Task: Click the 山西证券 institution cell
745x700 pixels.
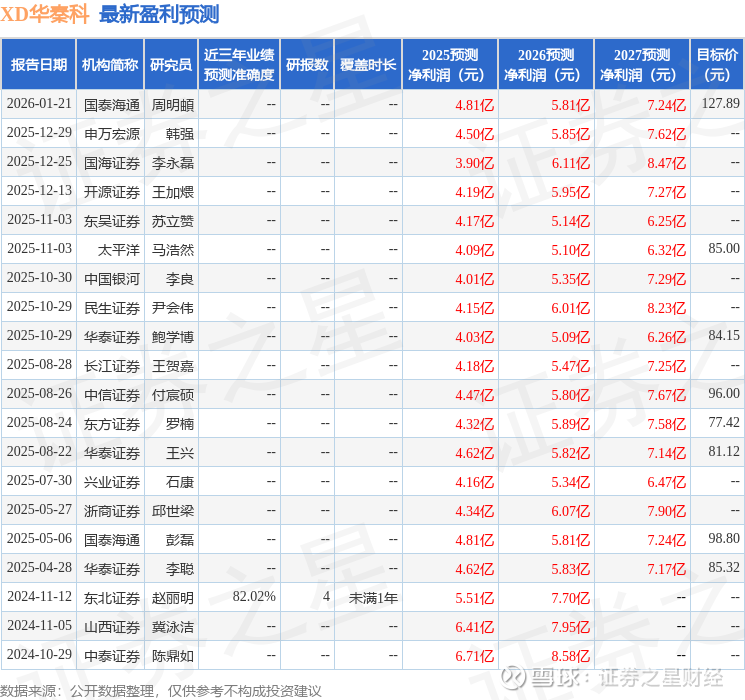Action: click(x=112, y=627)
